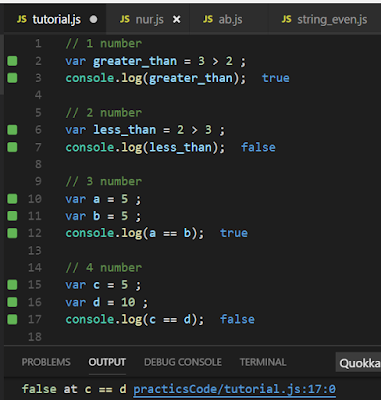Screen dimensions: 381x400
Task: Click the '// 1 number' comment
Action: (104, 43)
